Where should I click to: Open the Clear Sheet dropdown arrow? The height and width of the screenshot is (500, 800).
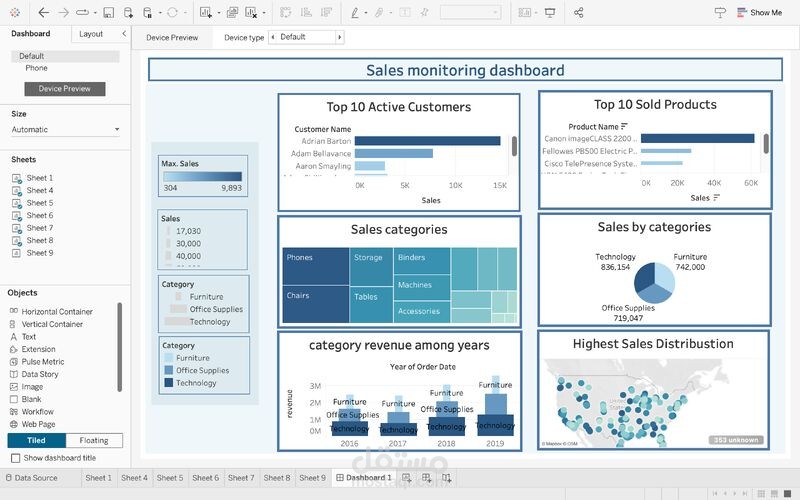[x=264, y=13]
